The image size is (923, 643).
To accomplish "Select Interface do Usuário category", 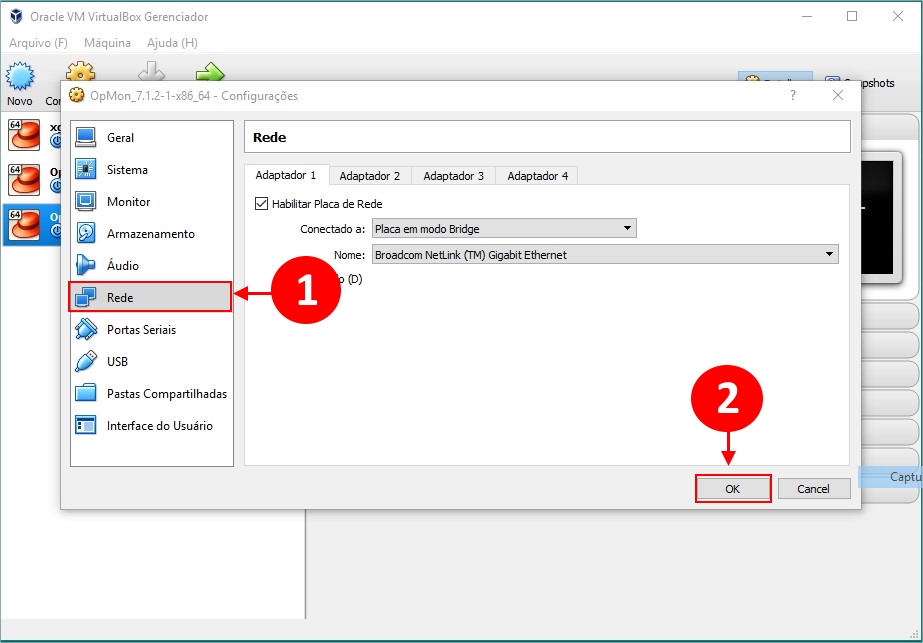I will tap(86, 426).
